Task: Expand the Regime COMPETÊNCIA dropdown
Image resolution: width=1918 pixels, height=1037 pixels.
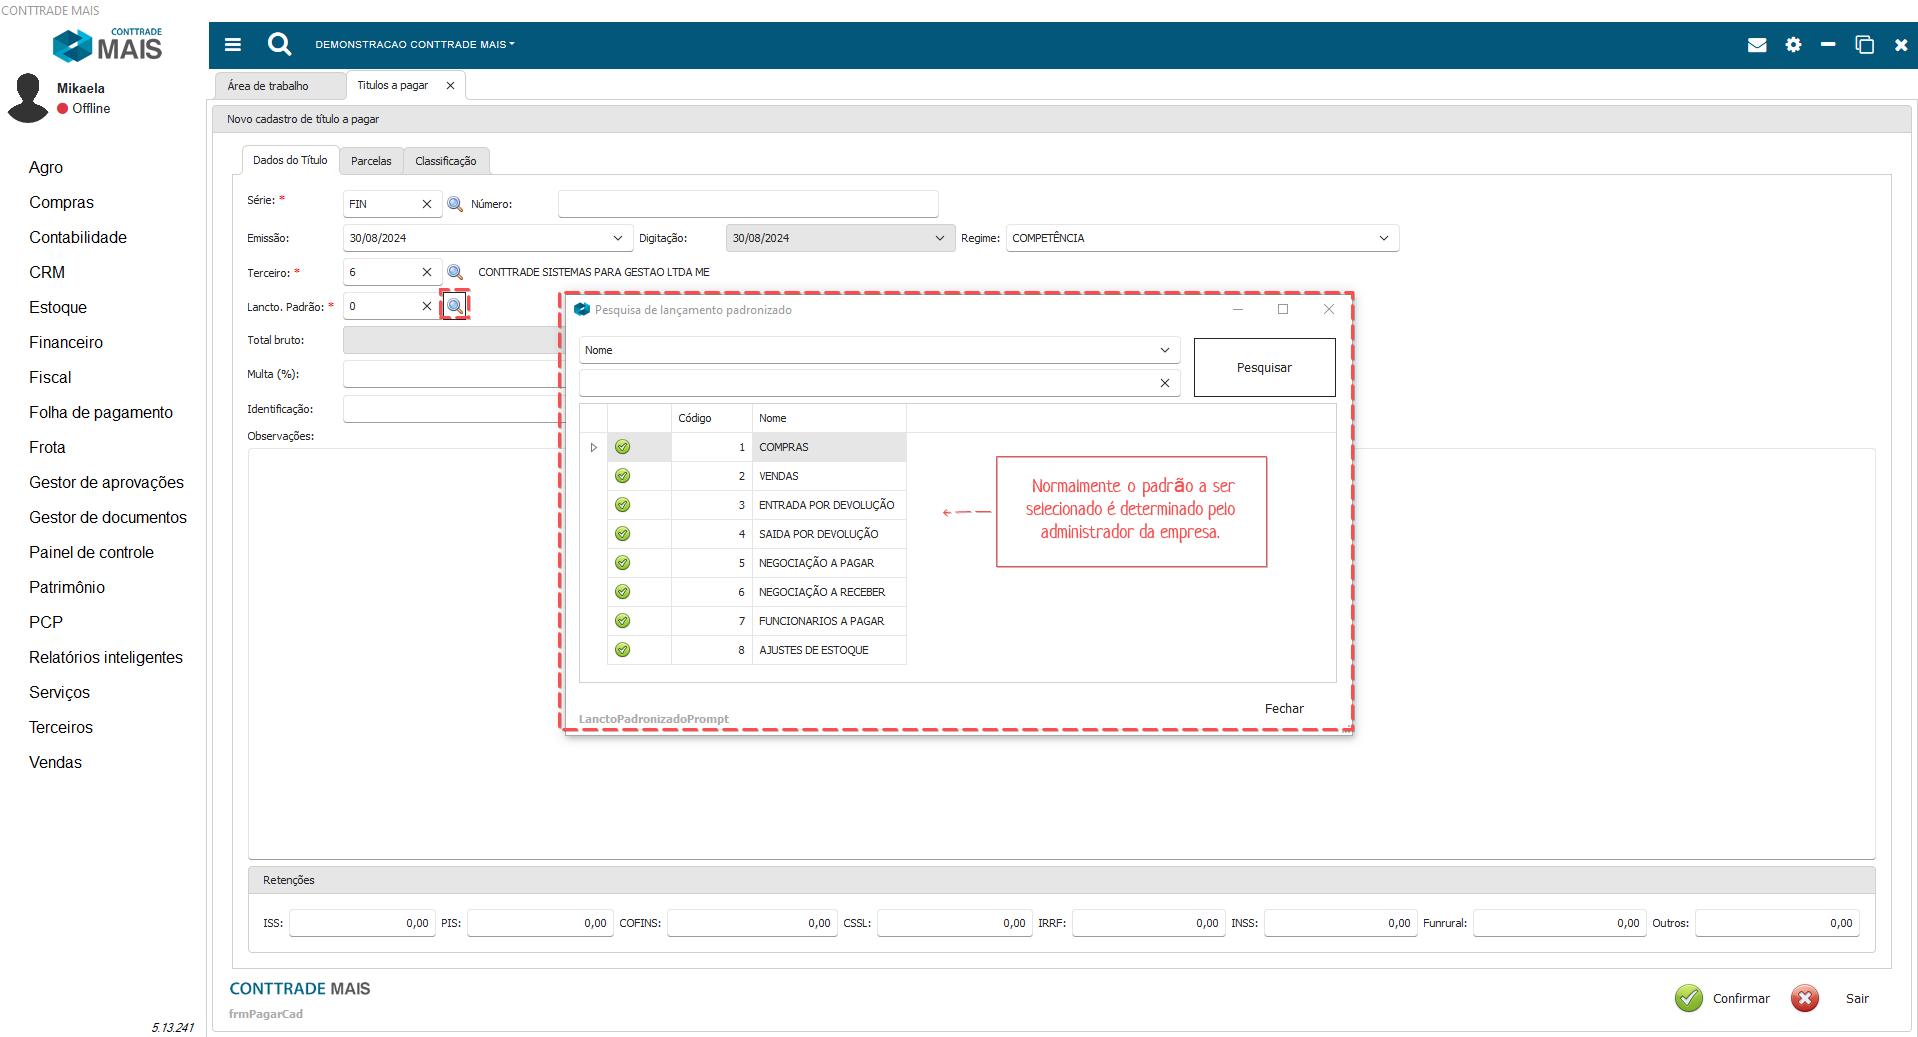Action: coord(1383,238)
